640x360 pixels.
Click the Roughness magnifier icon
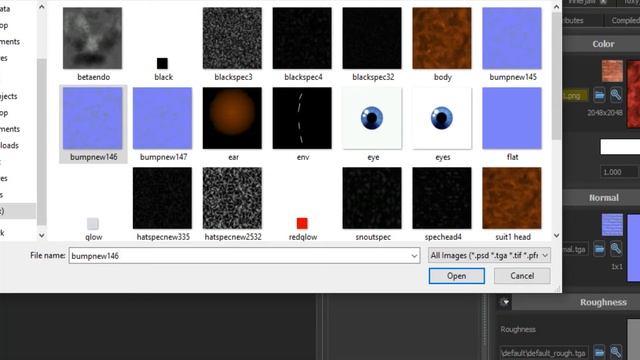[616, 352]
